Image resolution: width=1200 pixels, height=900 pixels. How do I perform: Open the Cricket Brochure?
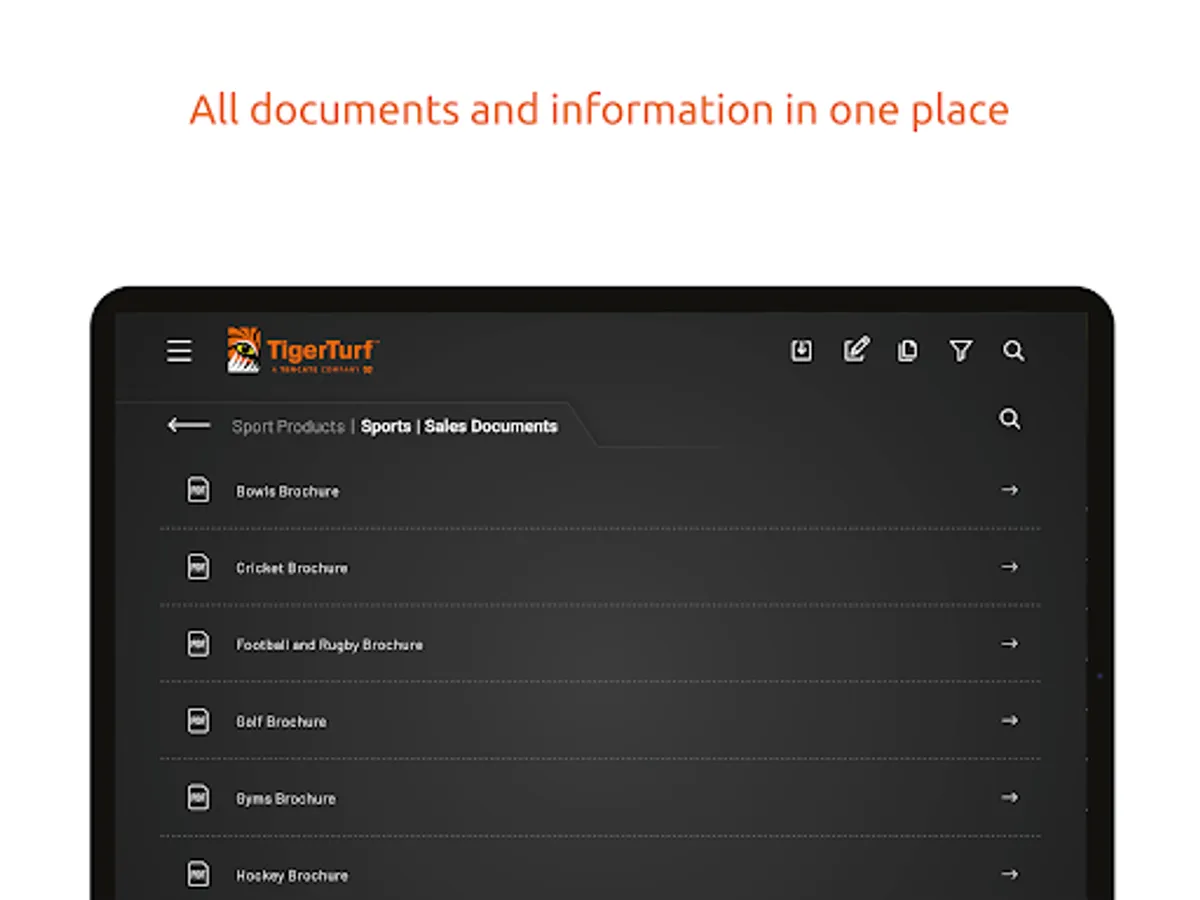point(600,567)
